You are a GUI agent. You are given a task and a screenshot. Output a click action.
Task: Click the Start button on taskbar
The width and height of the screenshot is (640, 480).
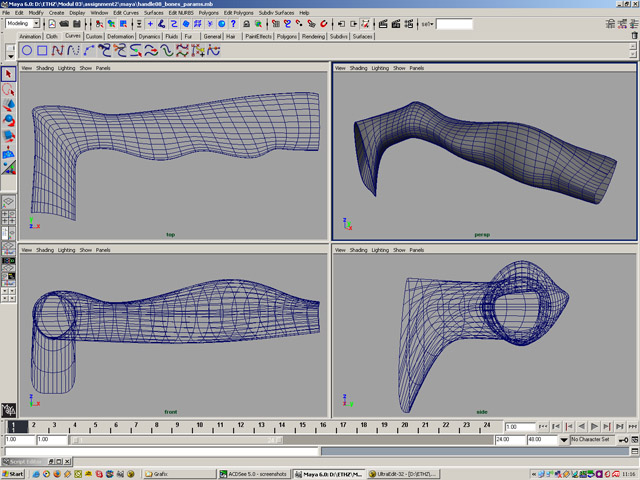13,474
